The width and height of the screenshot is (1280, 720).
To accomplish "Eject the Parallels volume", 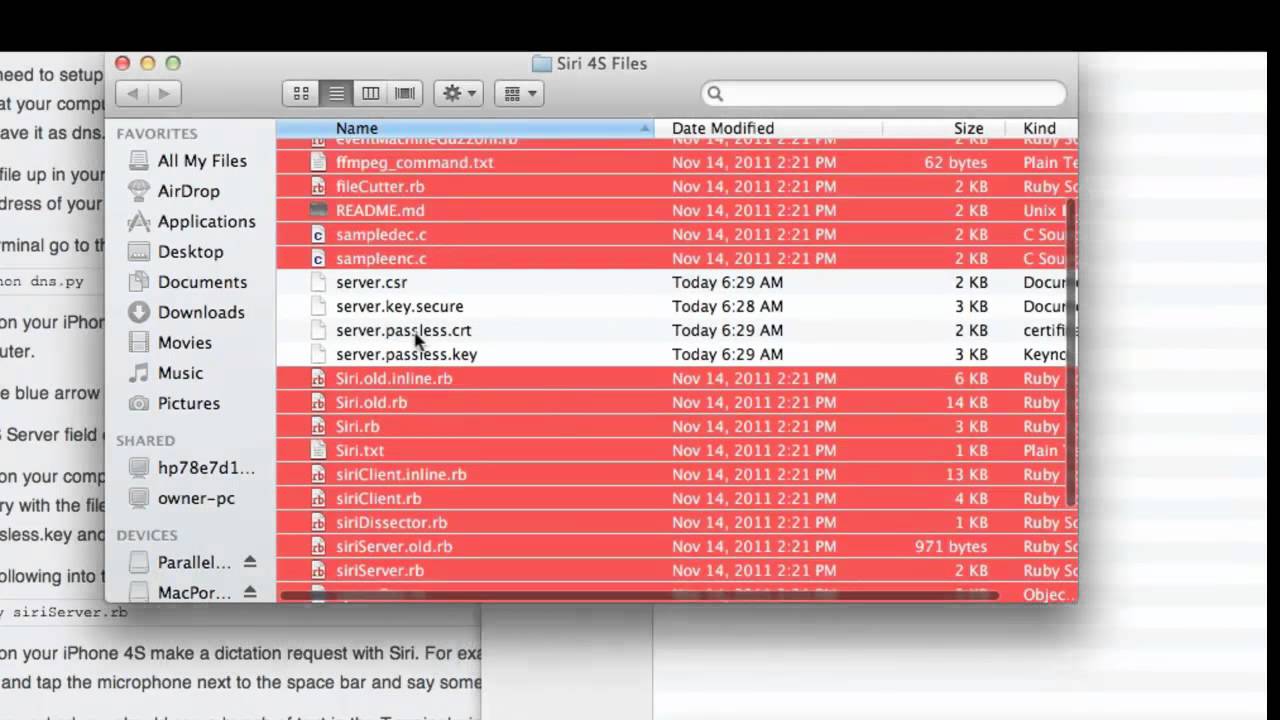I will [x=250, y=563].
